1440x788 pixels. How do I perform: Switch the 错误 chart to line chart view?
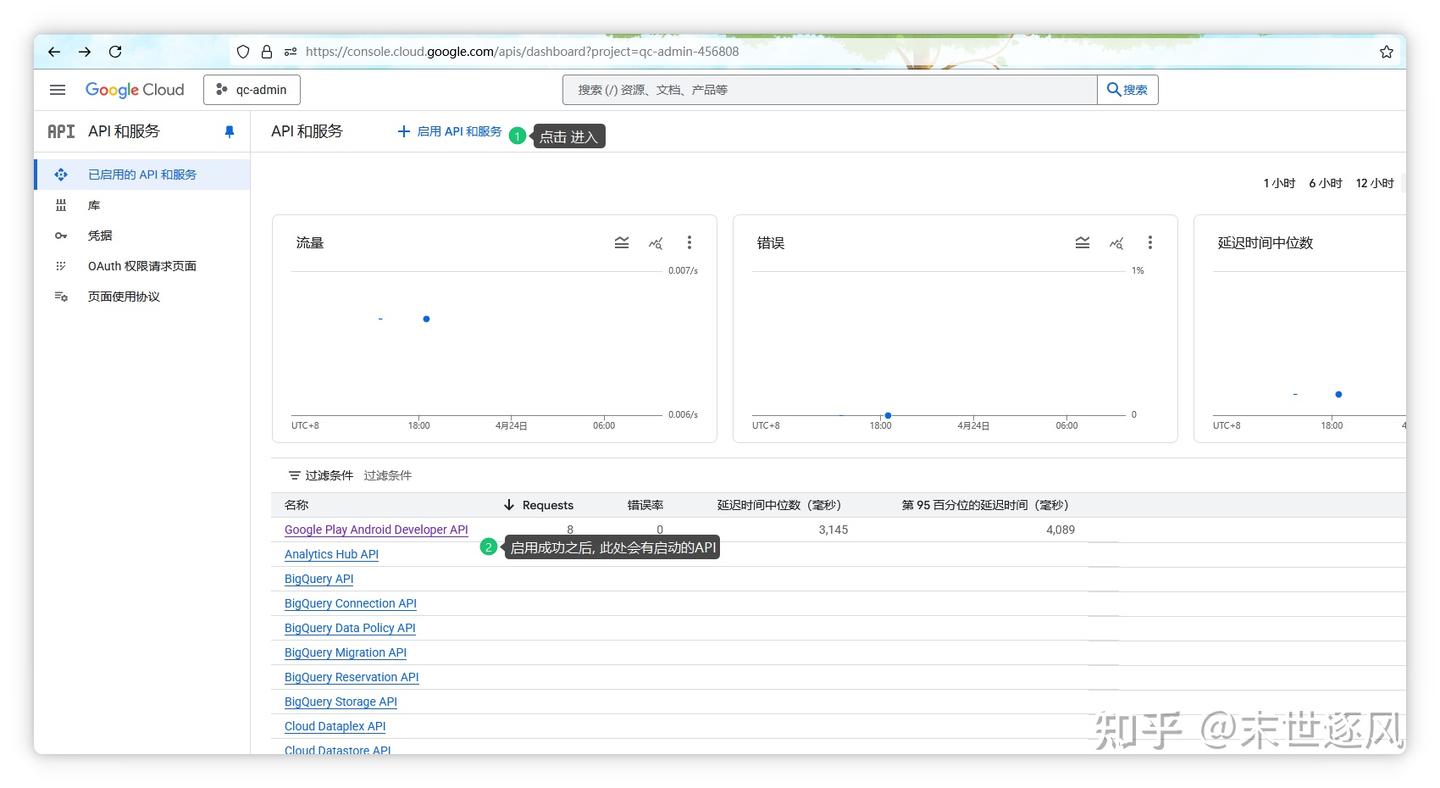click(1116, 242)
